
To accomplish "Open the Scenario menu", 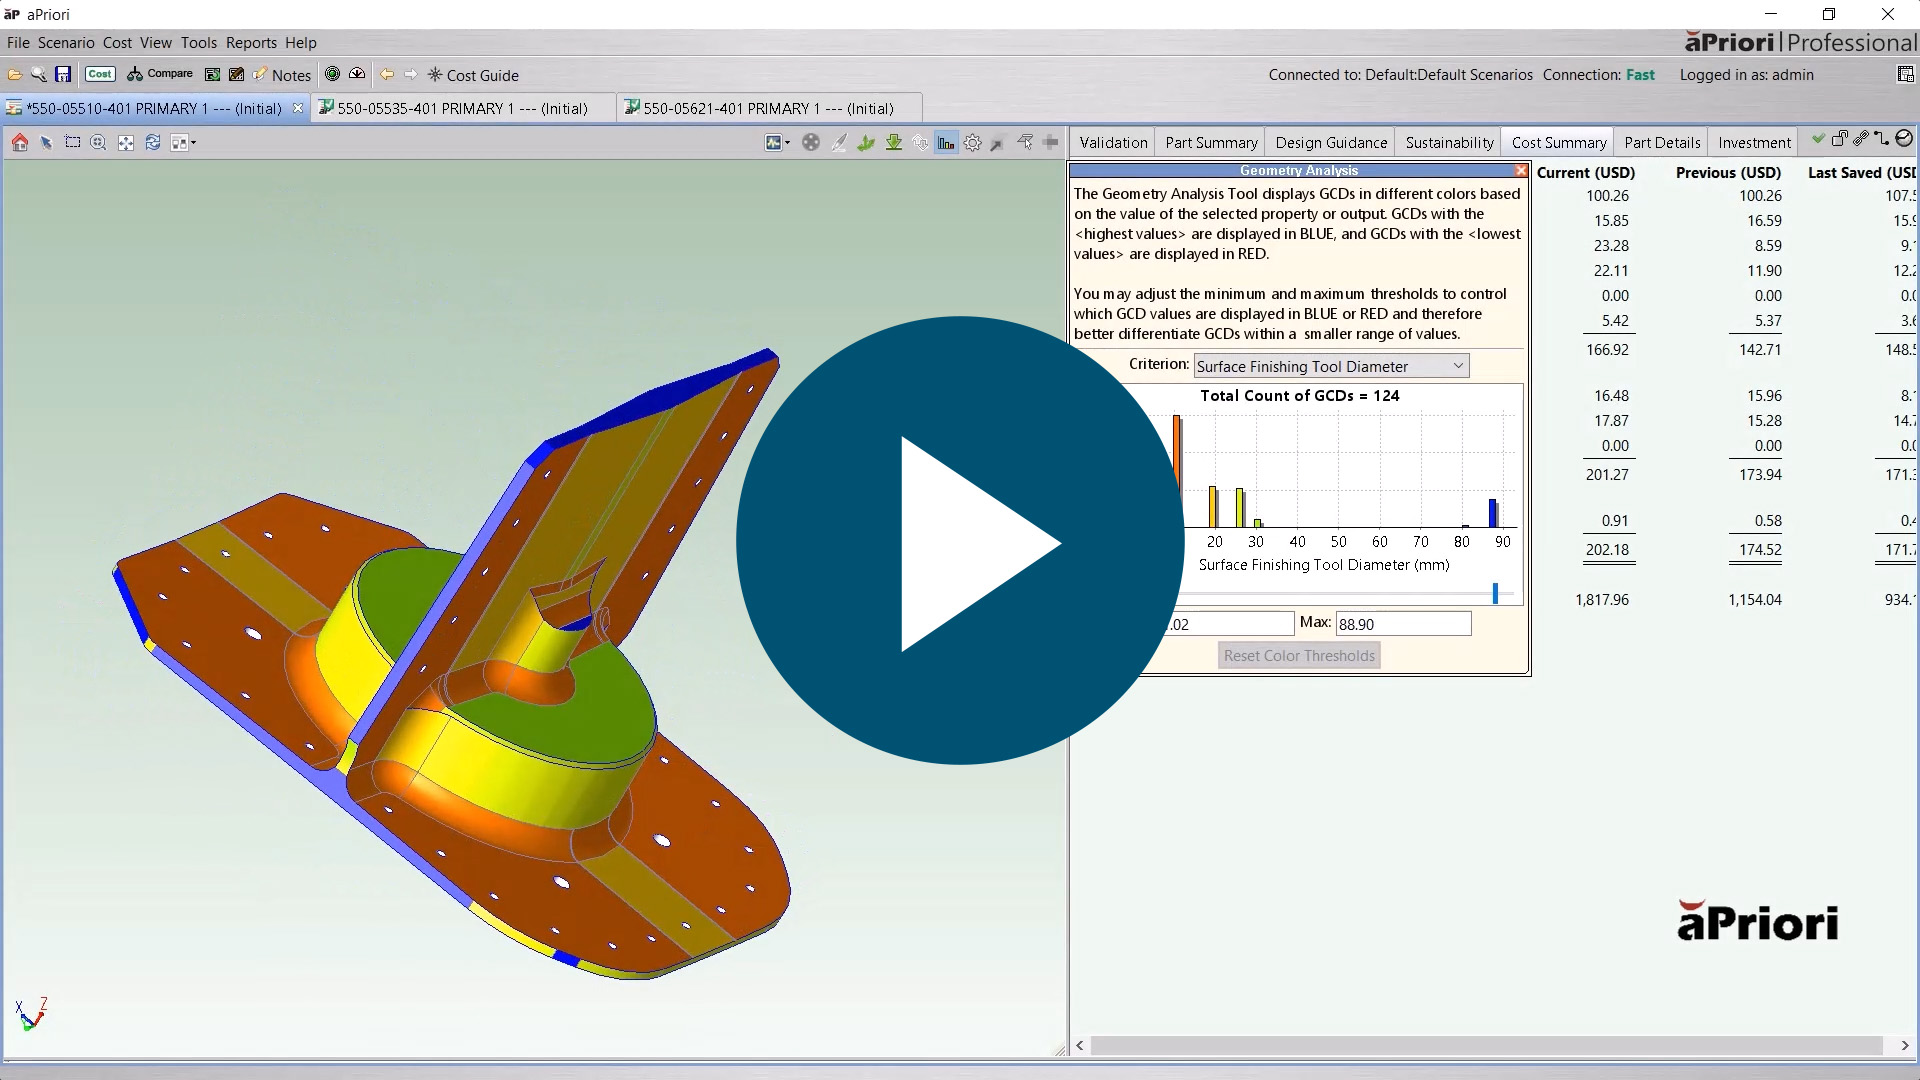I will pos(66,43).
